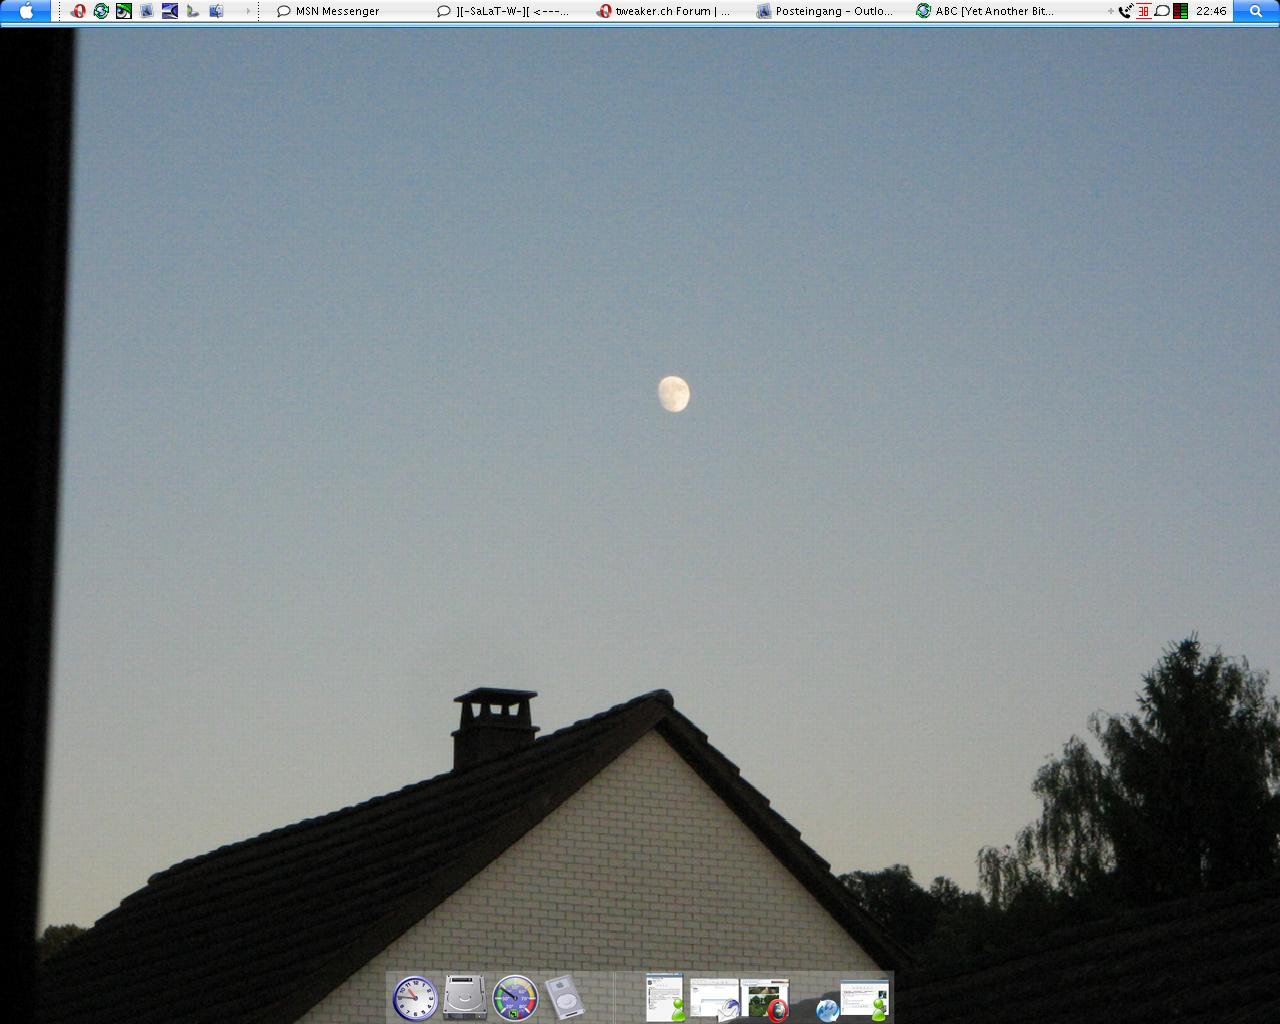Click the green meter tray icon
The width and height of the screenshot is (1280, 1024).
click(x=1180, y=11)
